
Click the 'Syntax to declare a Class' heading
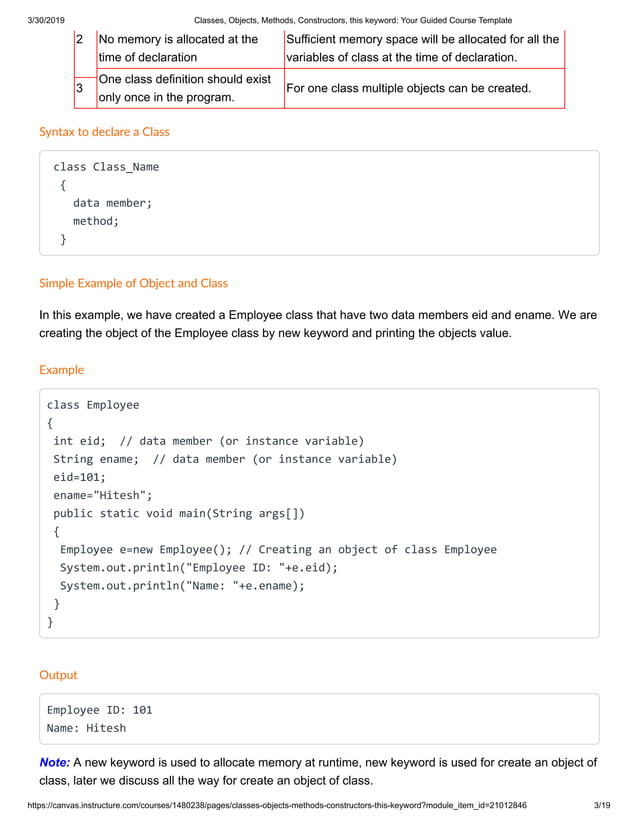coord(104,132)
